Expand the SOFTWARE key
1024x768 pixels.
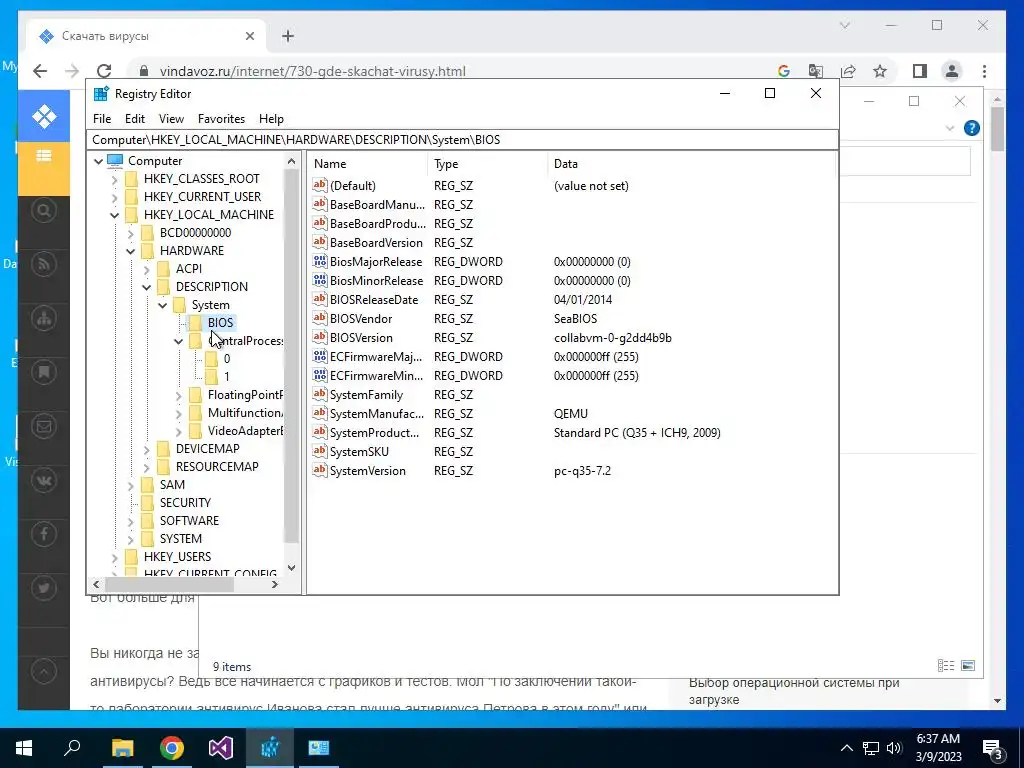130,520
